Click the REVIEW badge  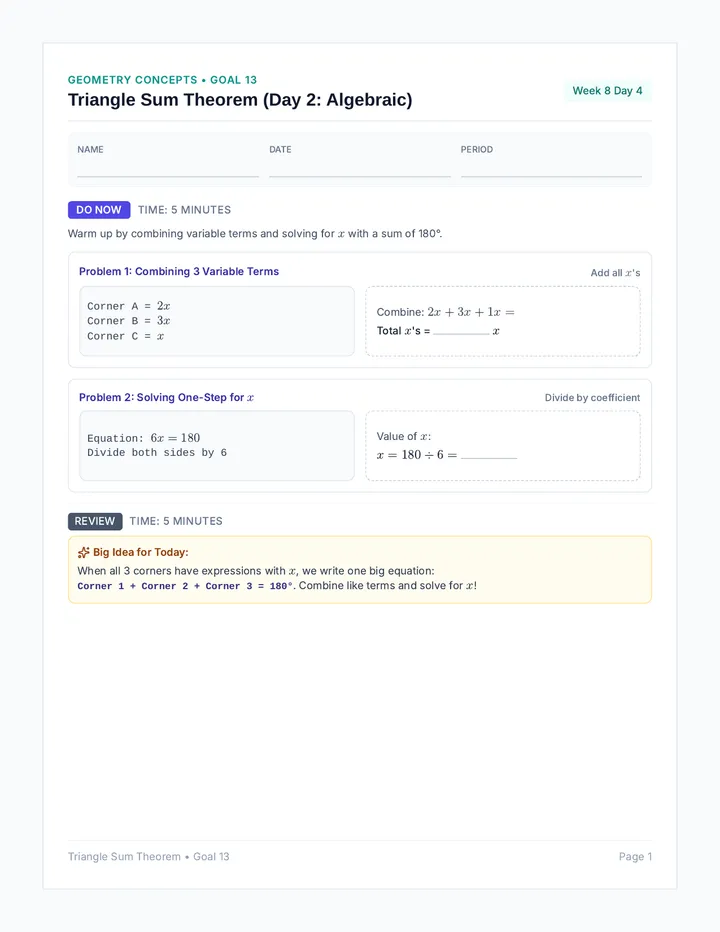(95, 521)
